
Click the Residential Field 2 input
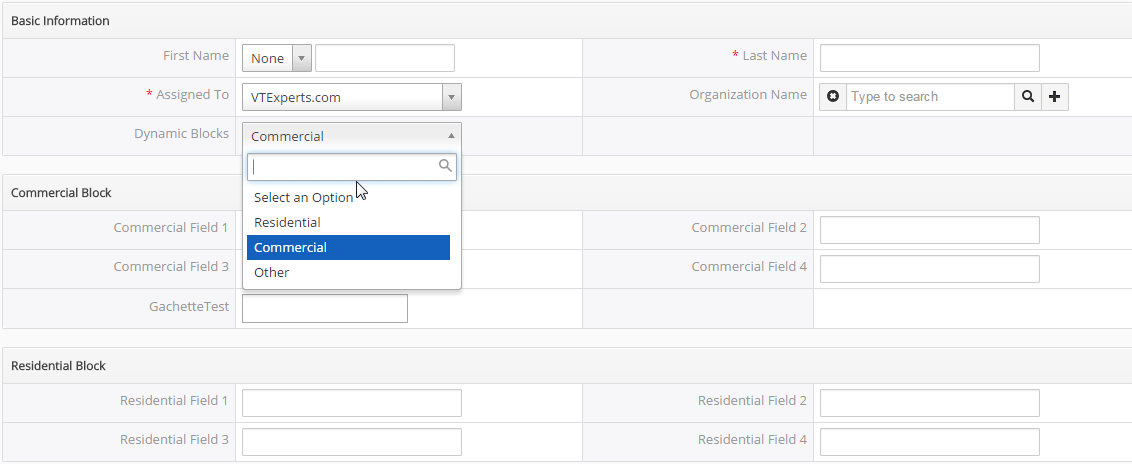930,403
